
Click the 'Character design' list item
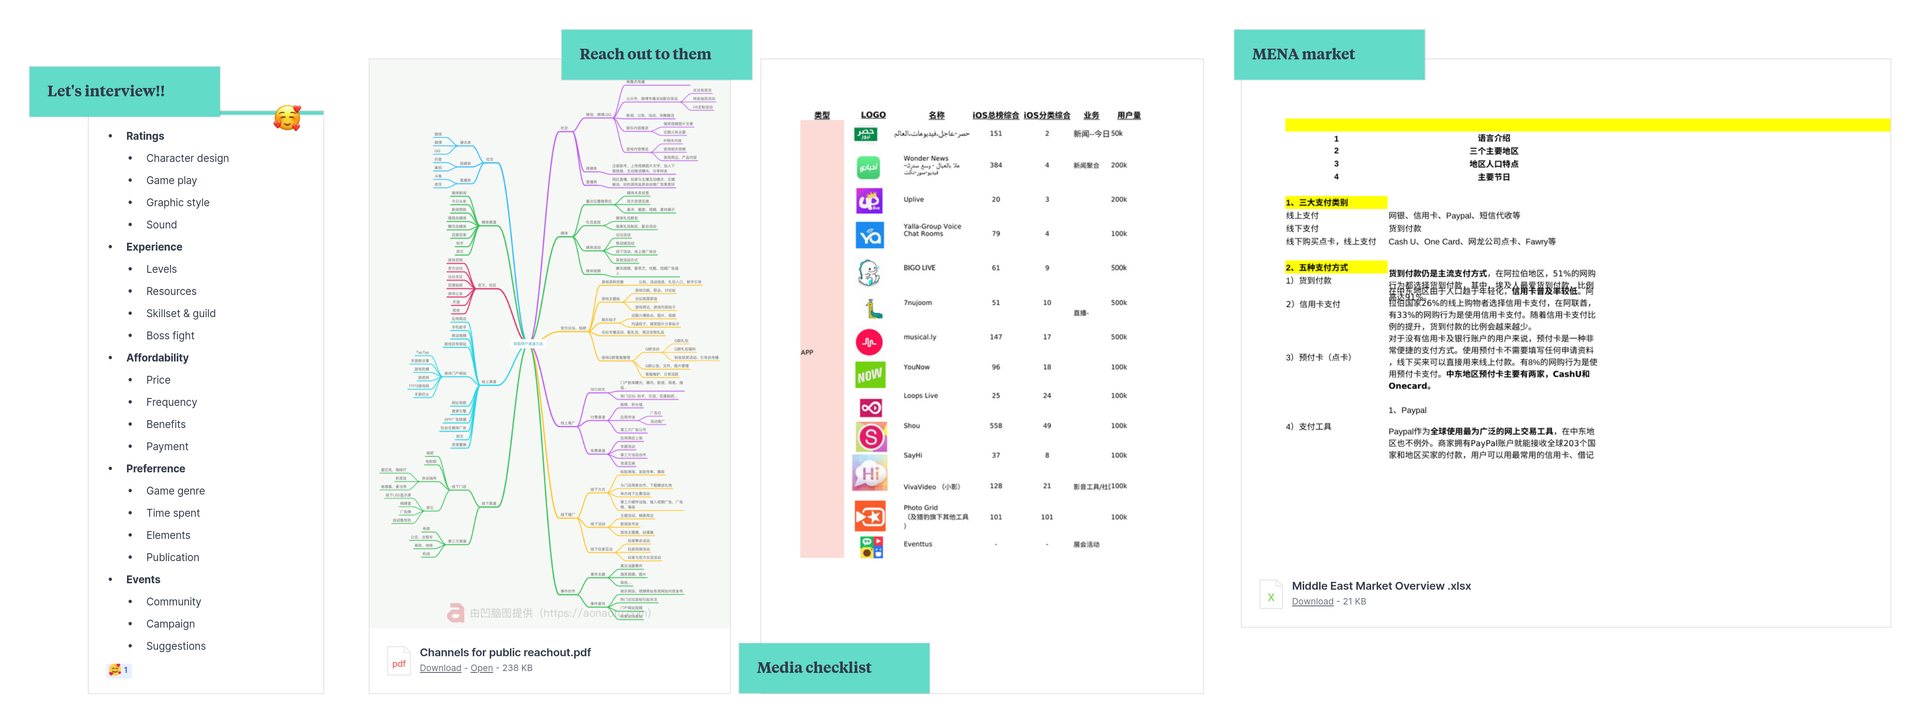point(187,158)
